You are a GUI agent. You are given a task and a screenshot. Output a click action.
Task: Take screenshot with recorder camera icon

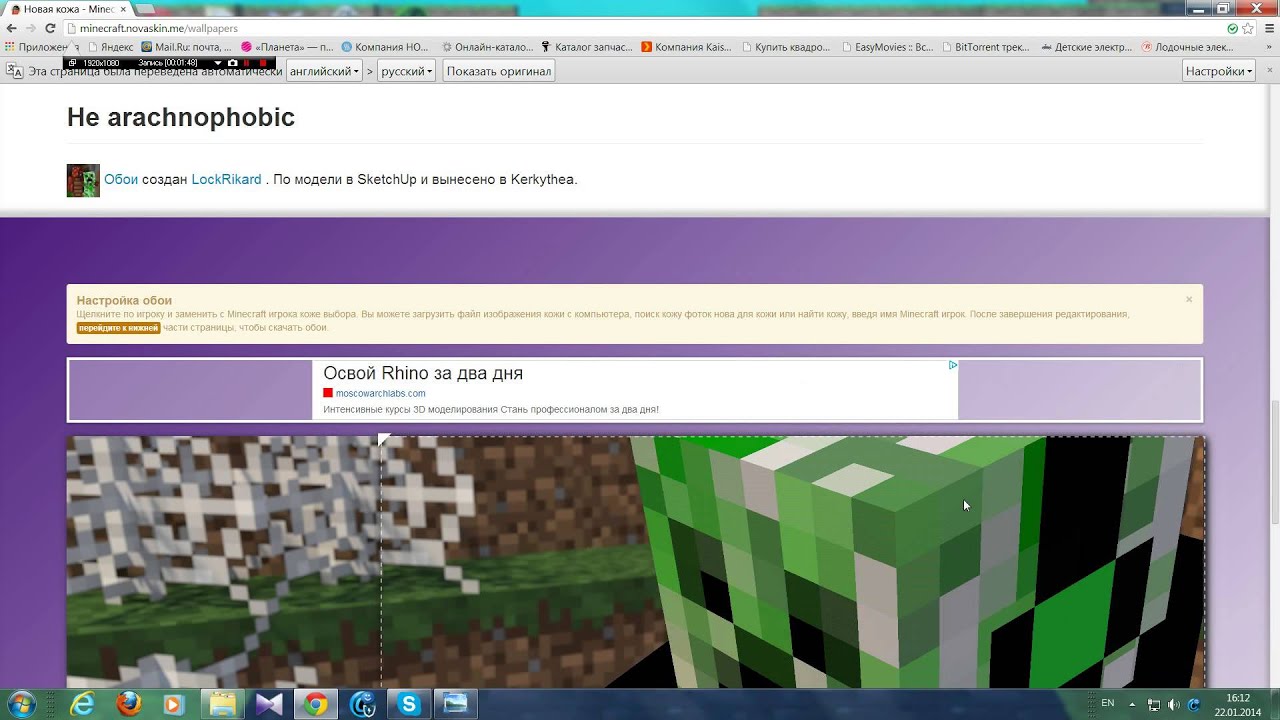(232, 63)
